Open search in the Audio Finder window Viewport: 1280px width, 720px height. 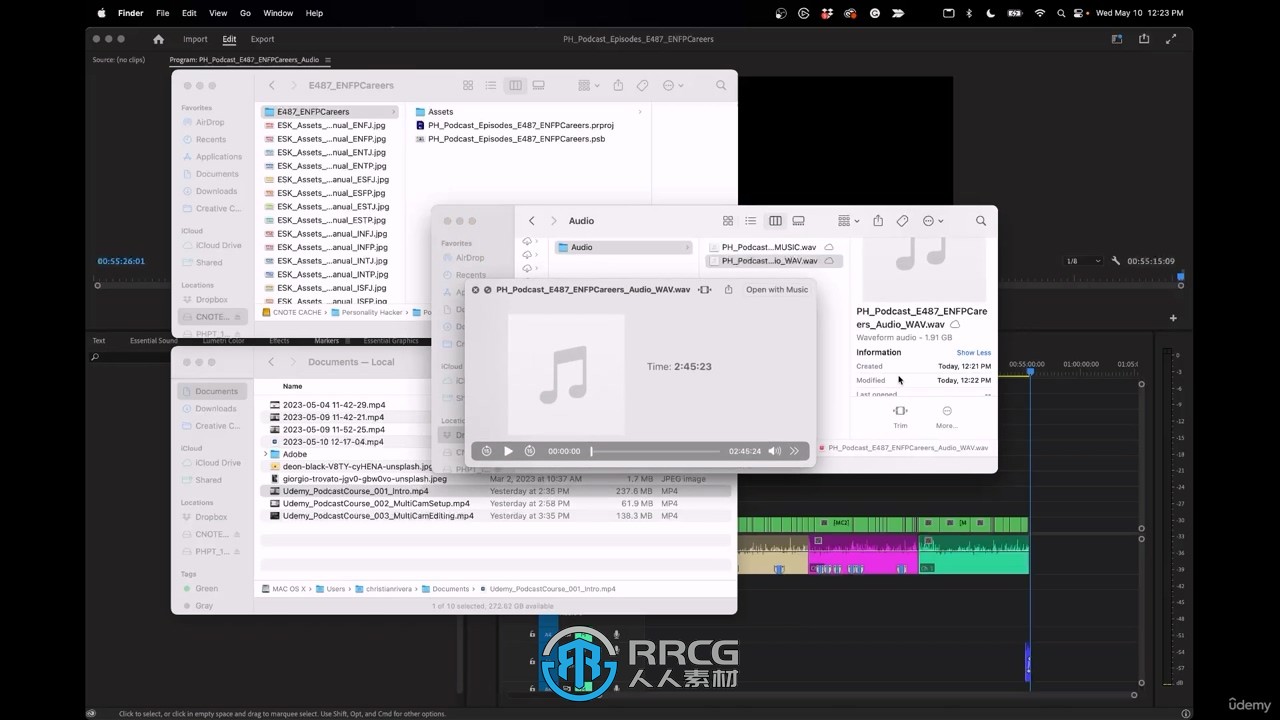[x=981, y=221]
